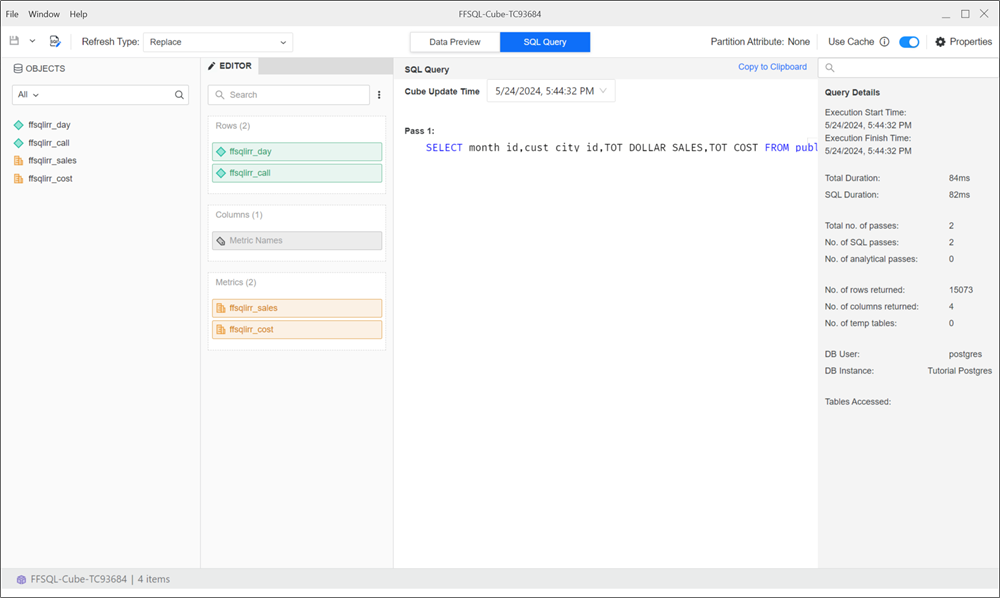Disable the Use Cache toggle

(x=909, y=42)
